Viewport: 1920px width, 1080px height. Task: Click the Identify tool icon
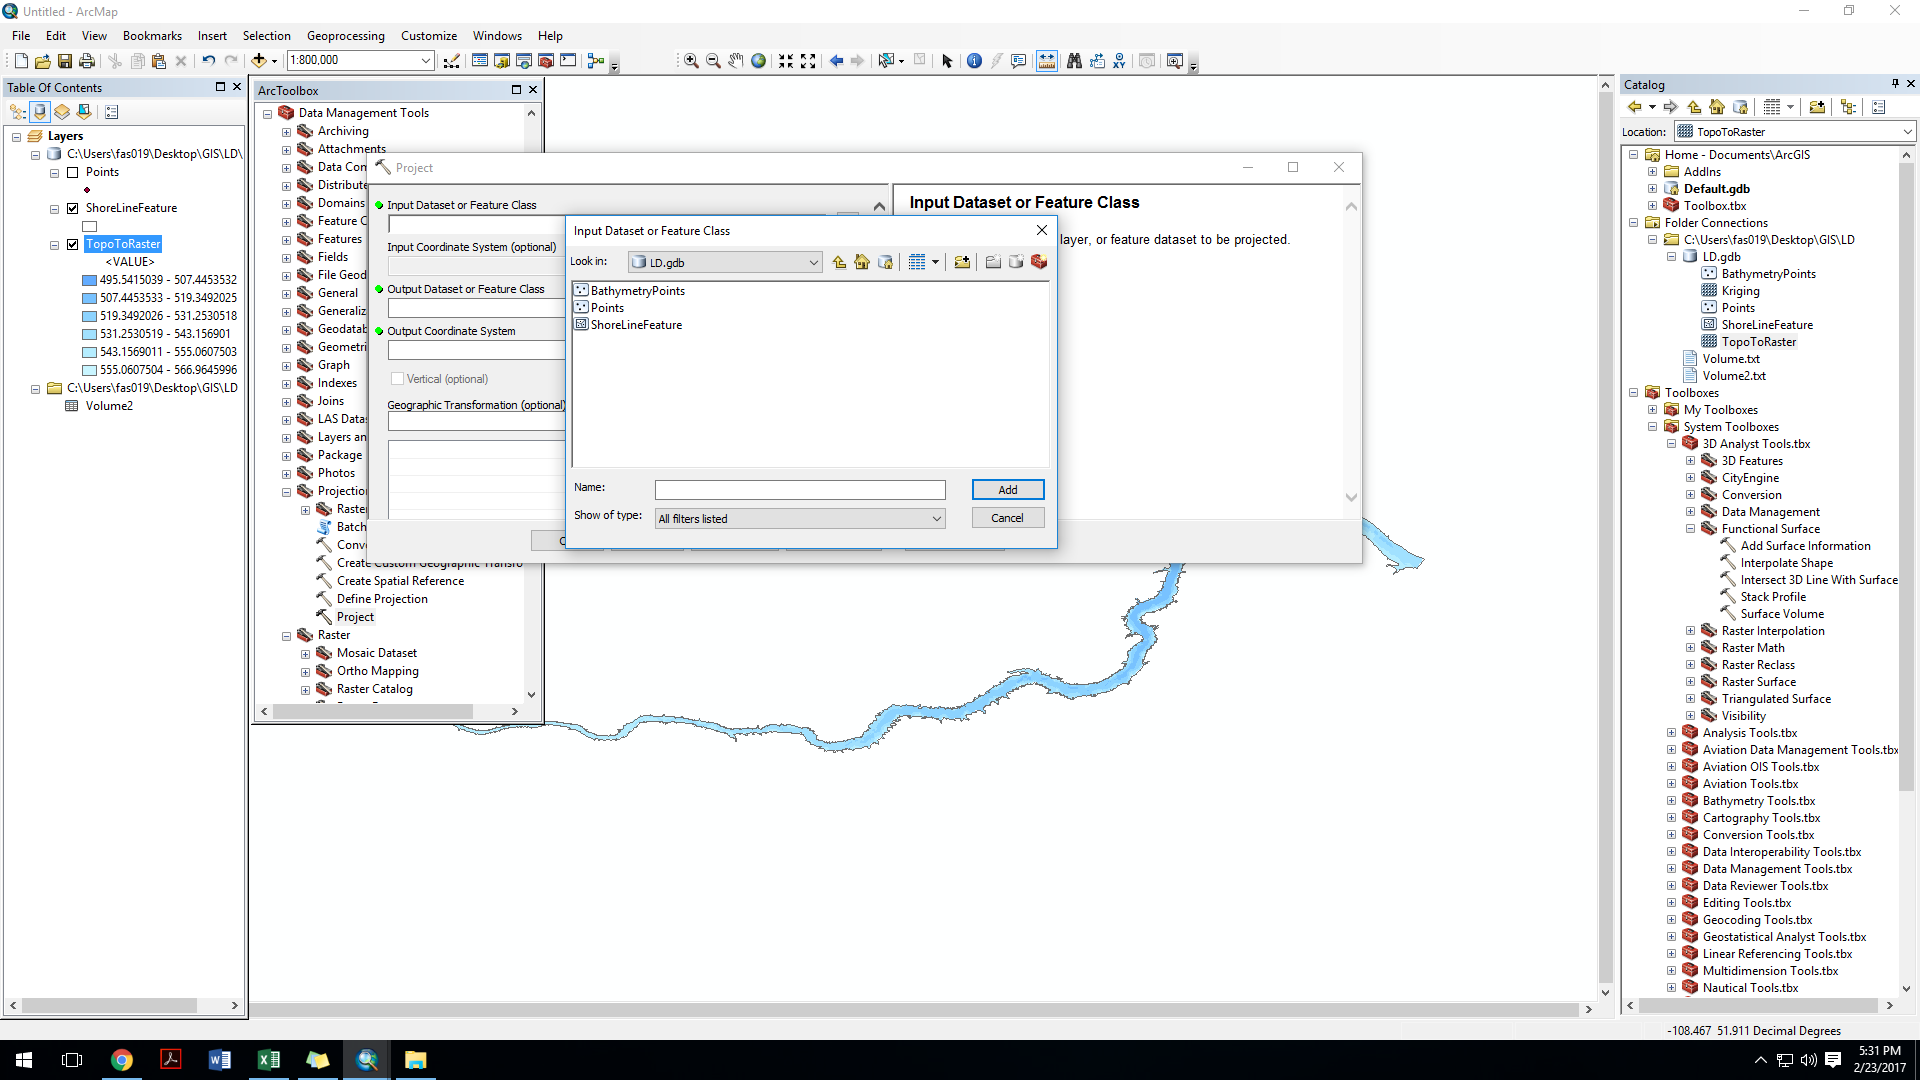click(974, 61)
